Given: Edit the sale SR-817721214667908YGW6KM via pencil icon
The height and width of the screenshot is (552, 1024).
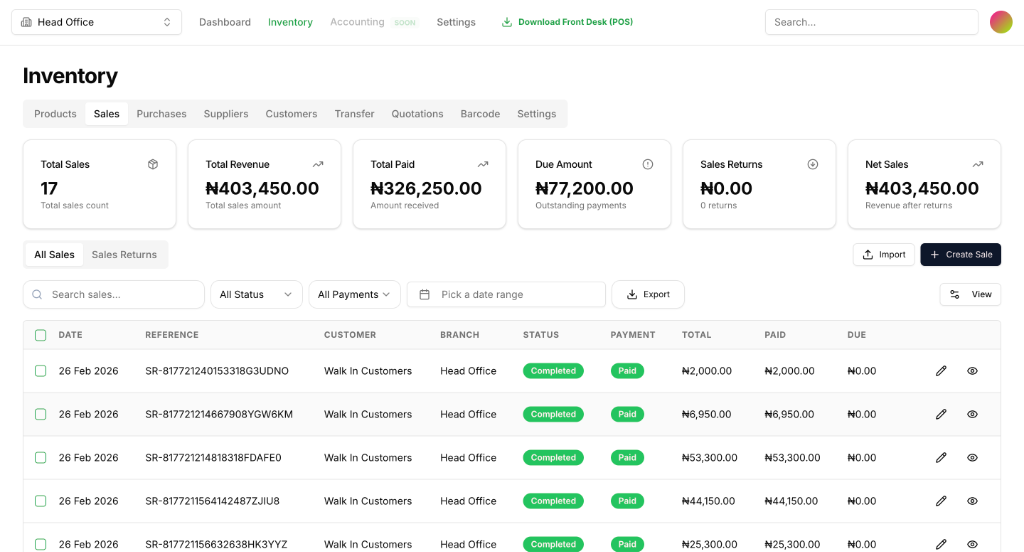Looking at the screenshot, I should click(941, 414).
